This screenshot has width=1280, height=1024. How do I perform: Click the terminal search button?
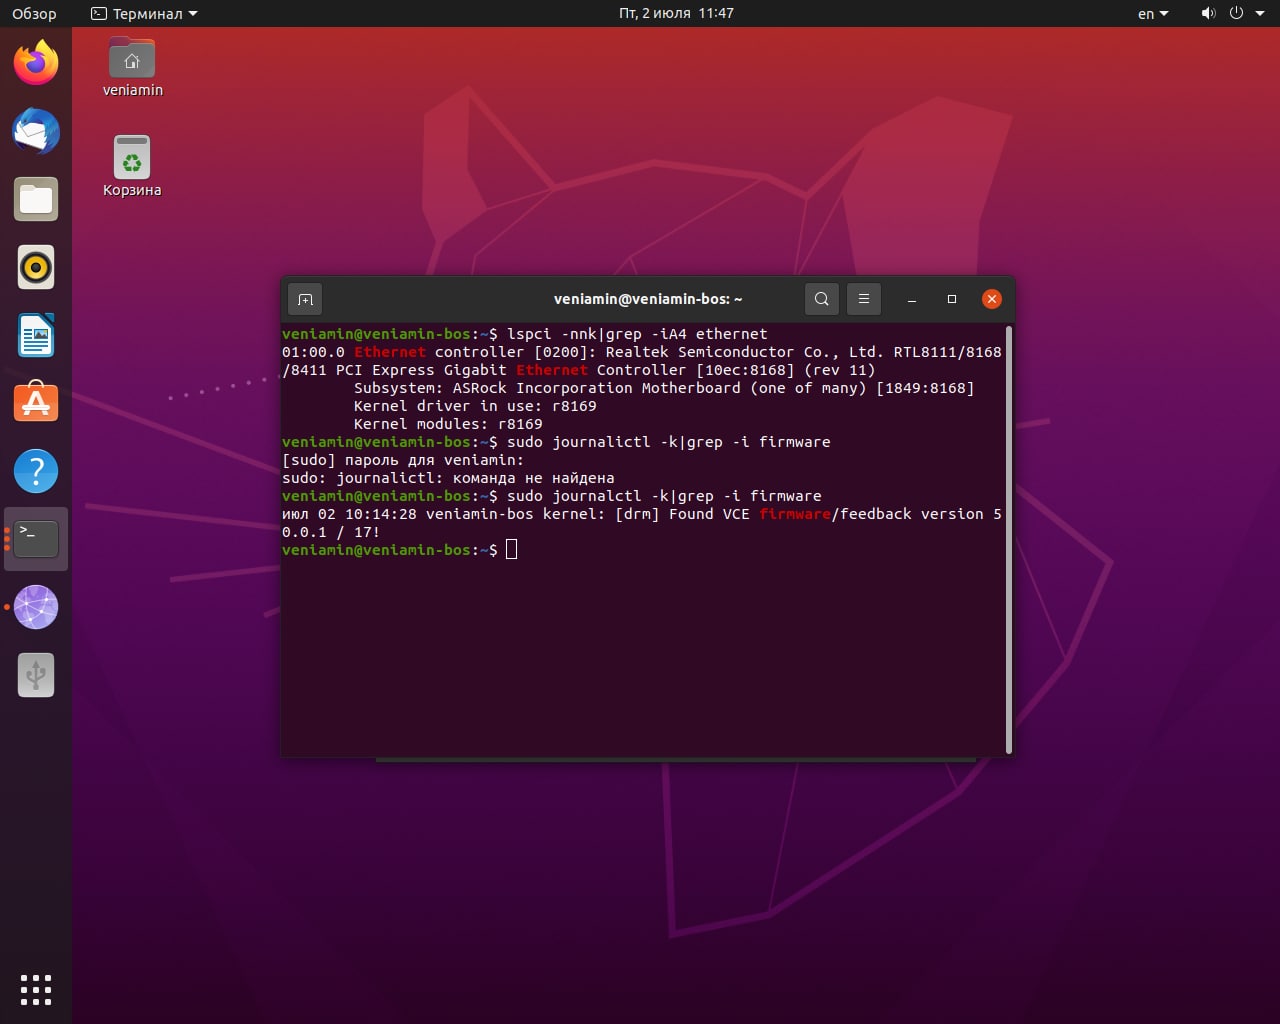point(822,299)
